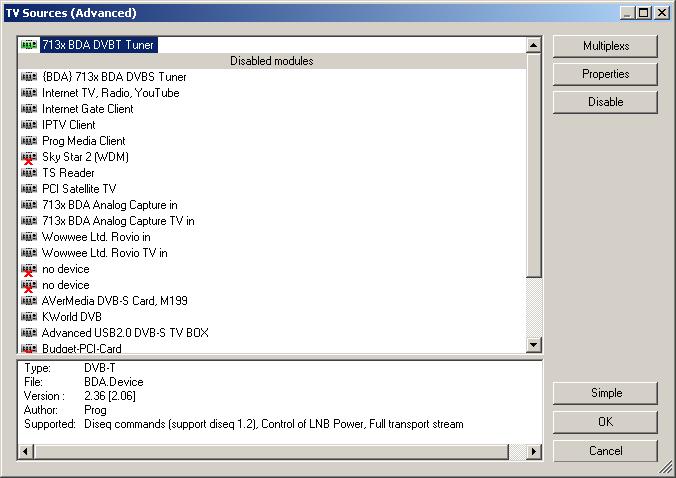Open Properties for selected source
The height and width of the screenshot is (478, 676).
tap(604, 74)
